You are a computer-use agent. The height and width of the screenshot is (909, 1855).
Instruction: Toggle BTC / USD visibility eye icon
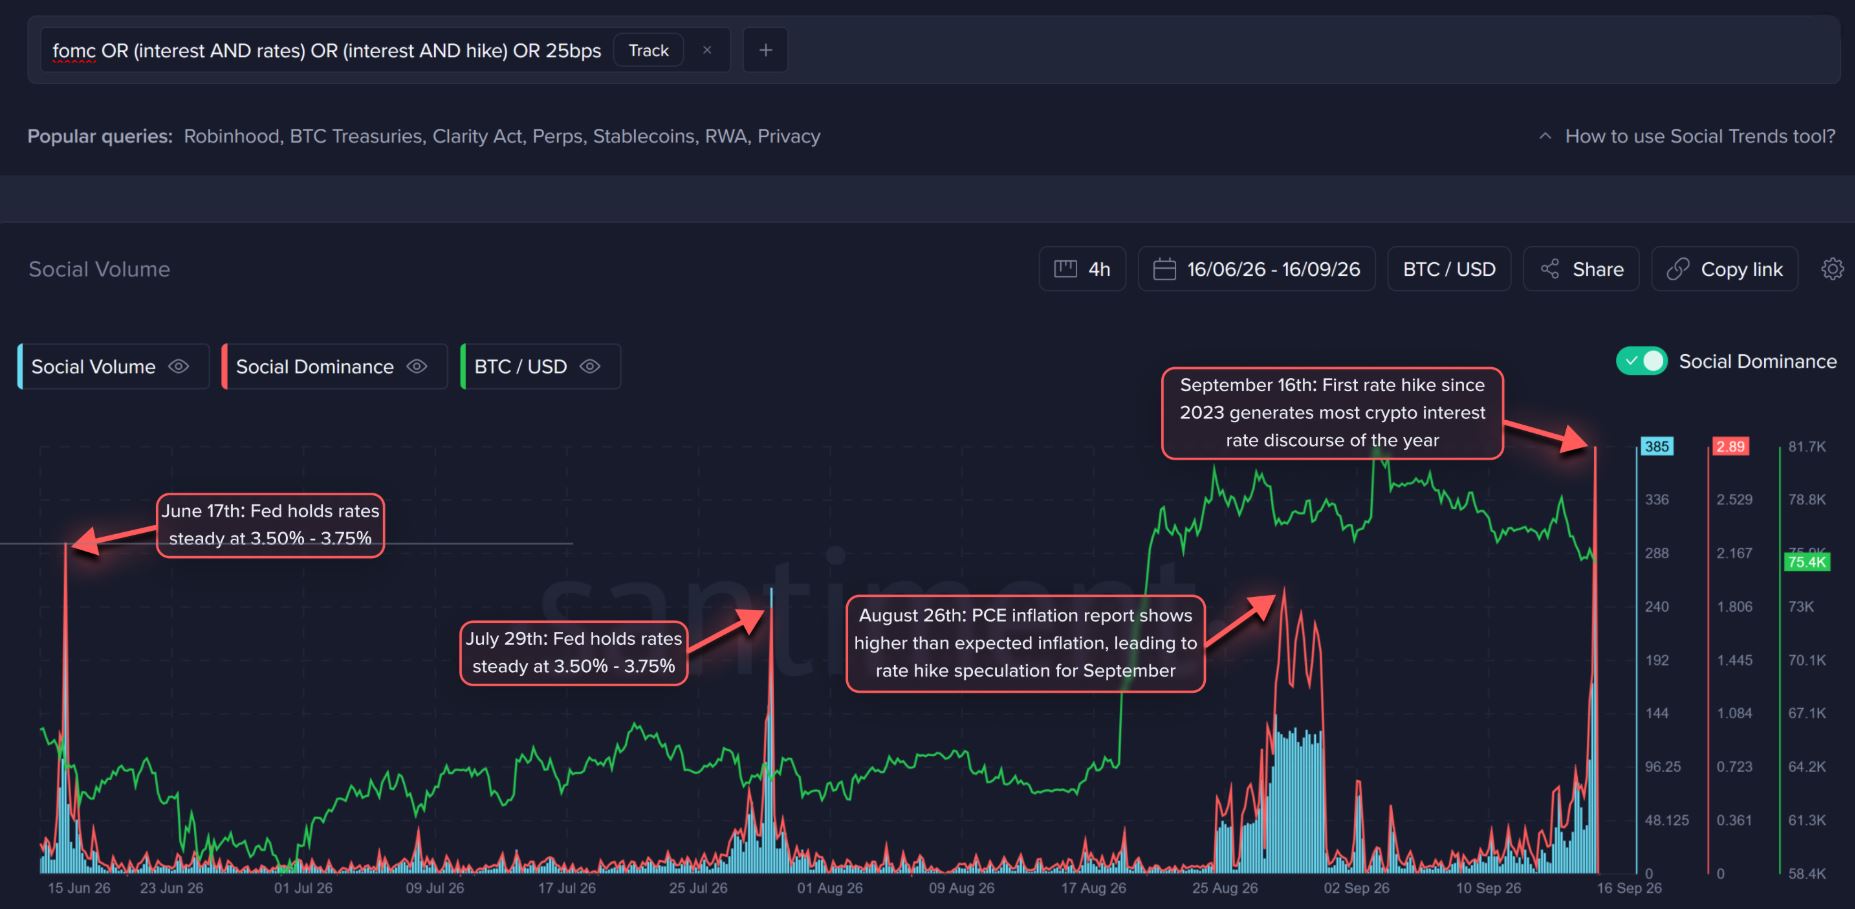coord(590,366)
